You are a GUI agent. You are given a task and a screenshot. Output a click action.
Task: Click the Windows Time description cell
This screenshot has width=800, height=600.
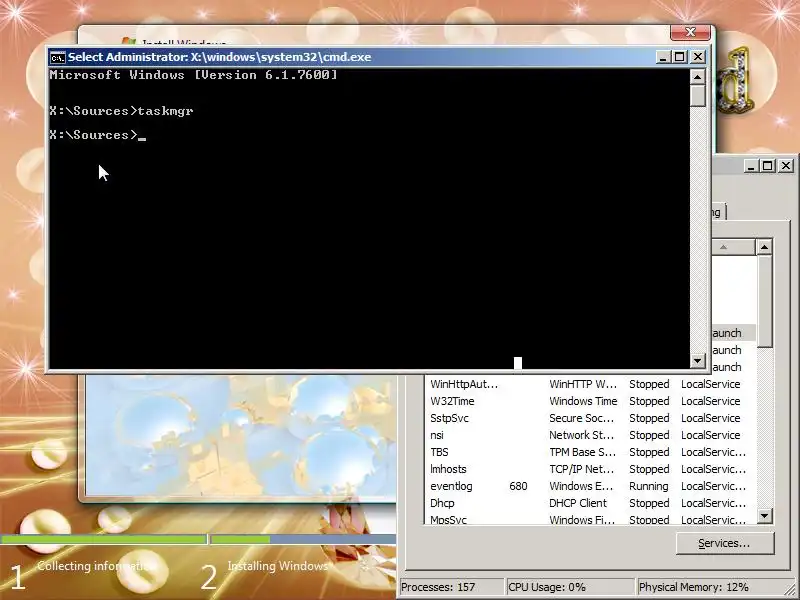pyautogui.click(x=583, y=401)
